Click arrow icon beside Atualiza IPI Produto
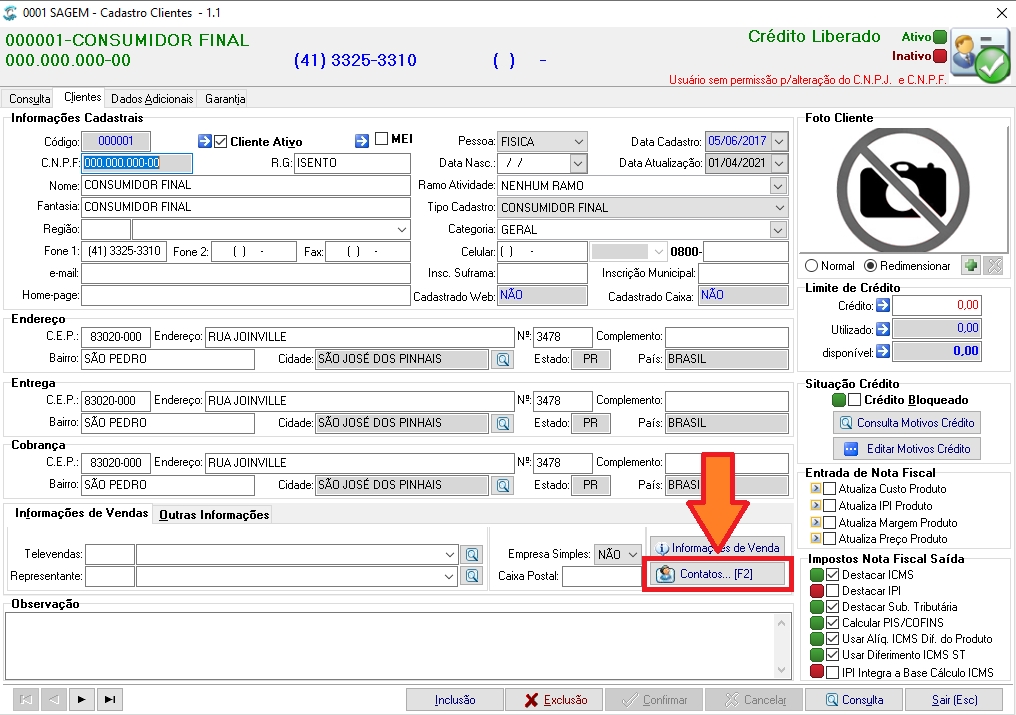Viewport: 1016px width, 715px height. [816, 505]
